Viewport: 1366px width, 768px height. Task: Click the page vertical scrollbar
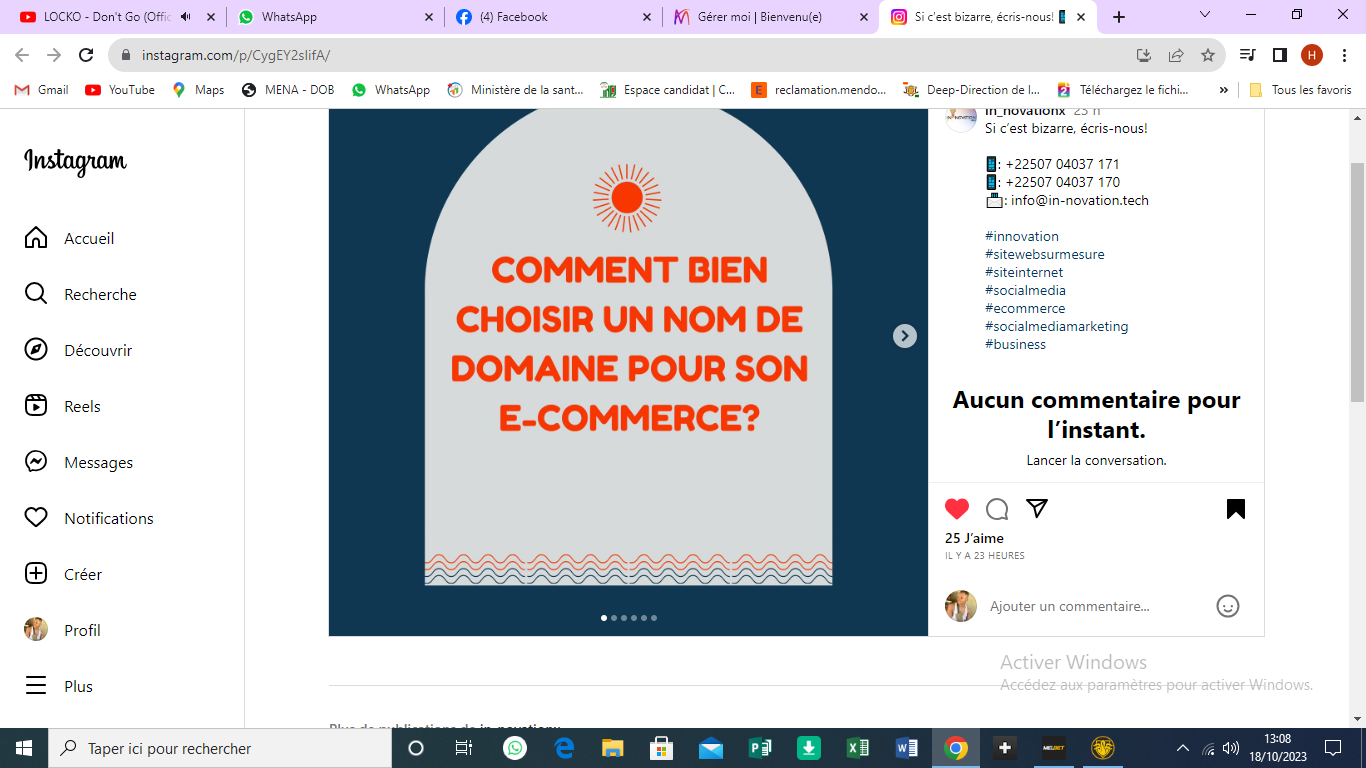point(1357,280)
